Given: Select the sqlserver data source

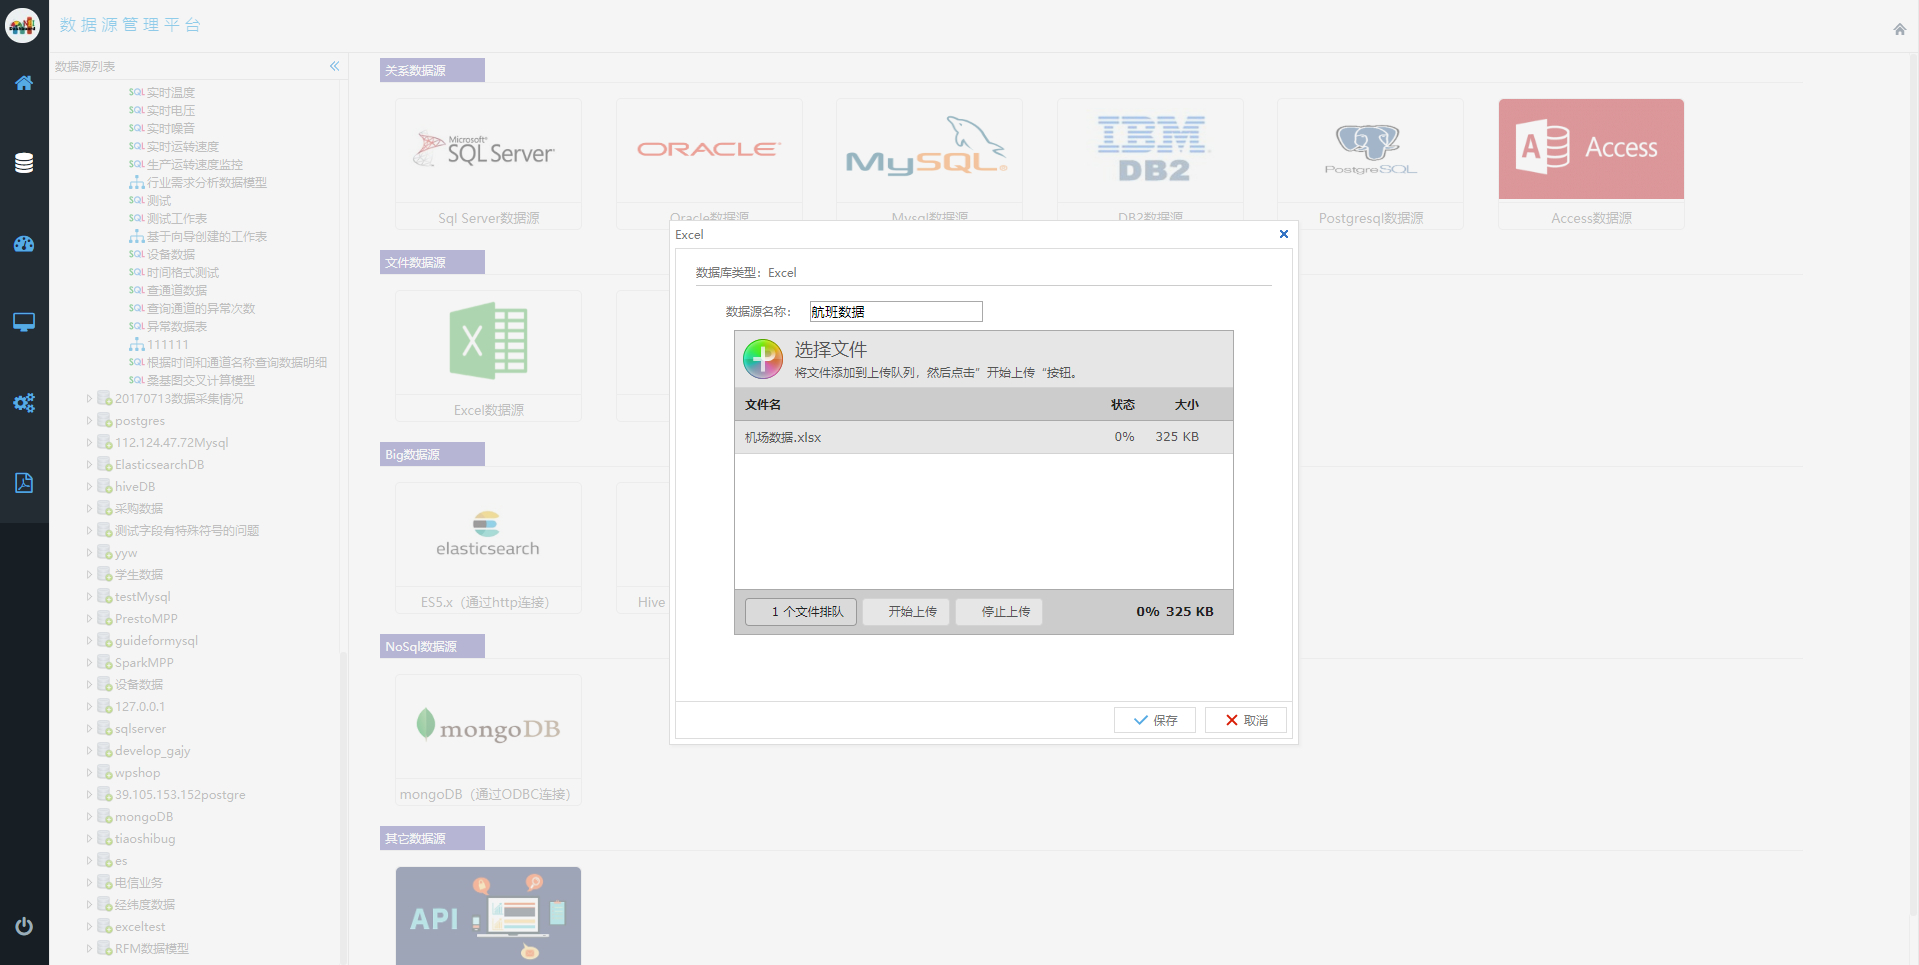Looking at the screenshot, I should coord(140,729).
